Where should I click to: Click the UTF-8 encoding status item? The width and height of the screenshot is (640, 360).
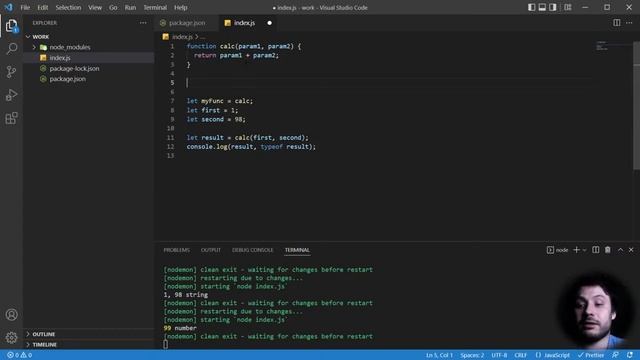(499, 355)
